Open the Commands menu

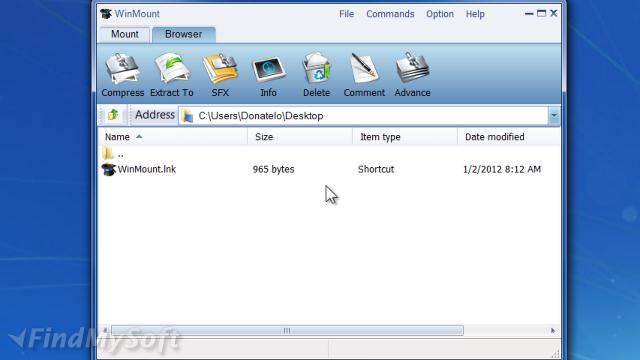pos(390,14)
